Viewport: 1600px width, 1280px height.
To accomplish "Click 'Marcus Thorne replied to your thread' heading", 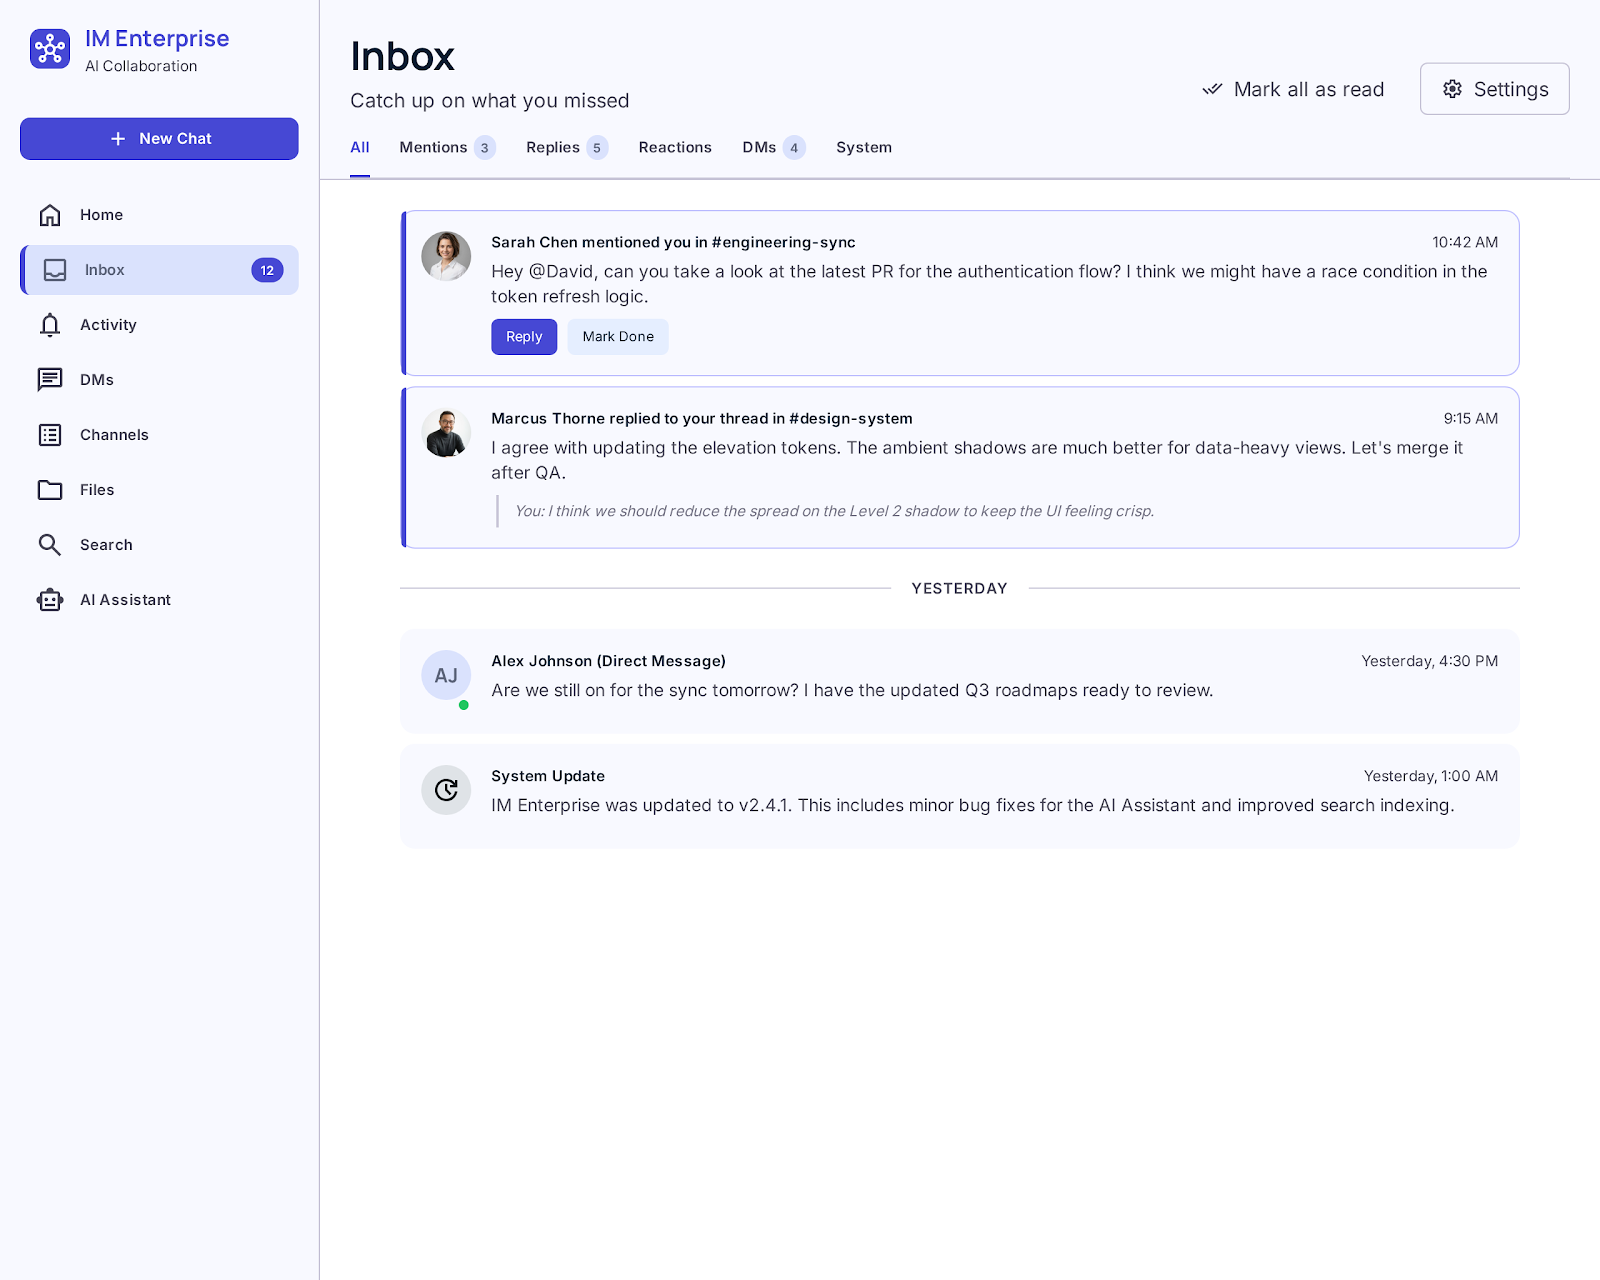I will 702,418.
